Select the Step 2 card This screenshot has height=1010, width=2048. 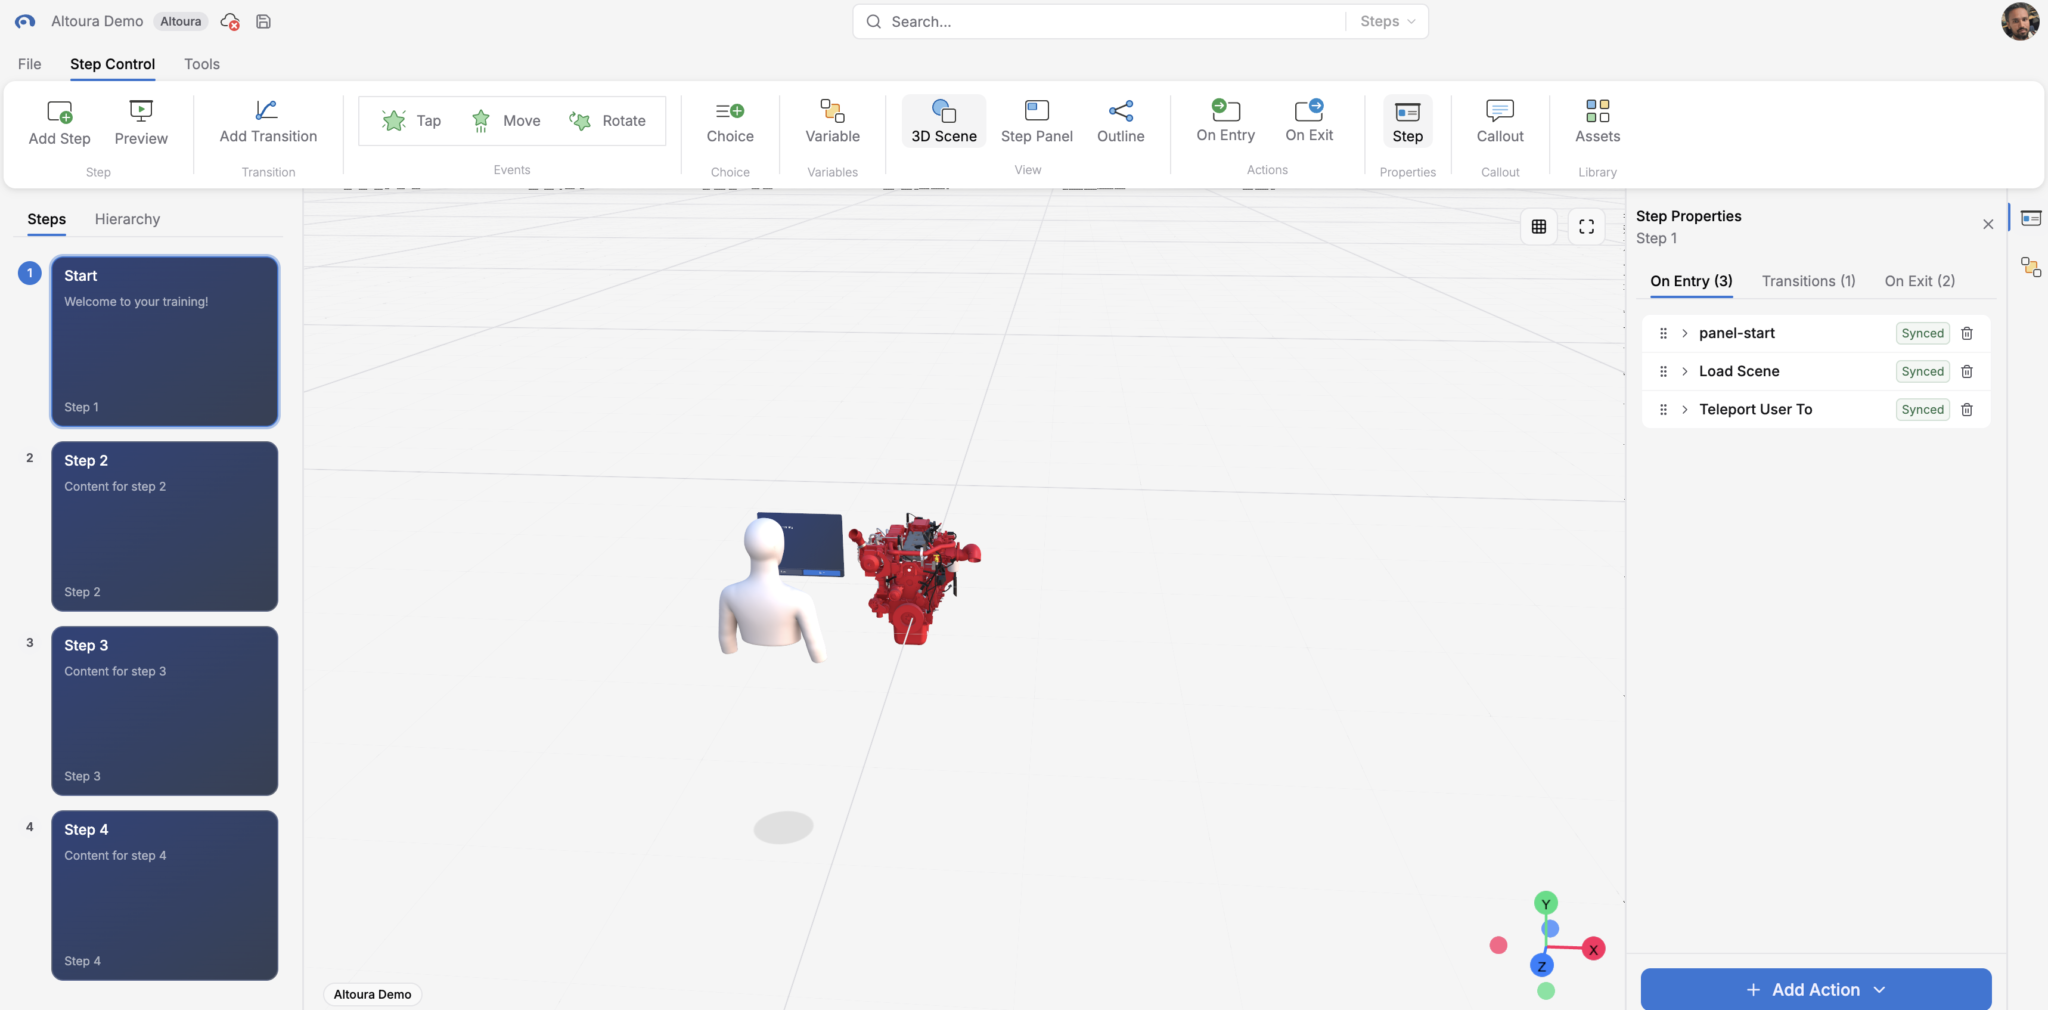(x=165, y=526)
